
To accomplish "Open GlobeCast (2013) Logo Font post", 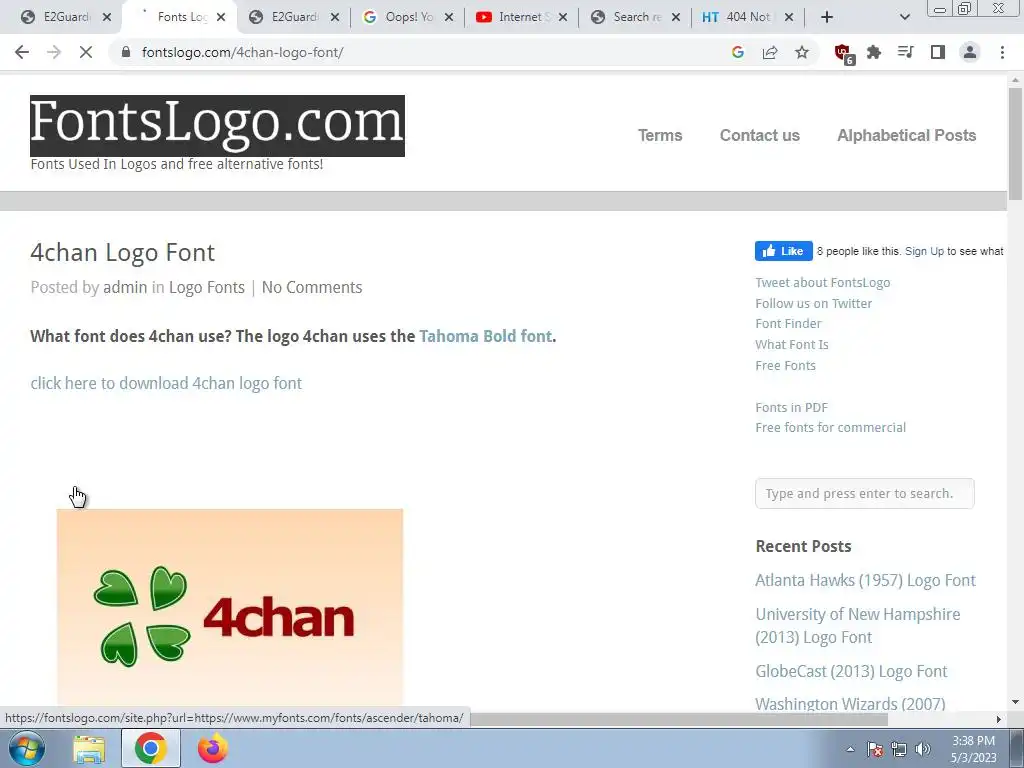I will click(851, 671).
